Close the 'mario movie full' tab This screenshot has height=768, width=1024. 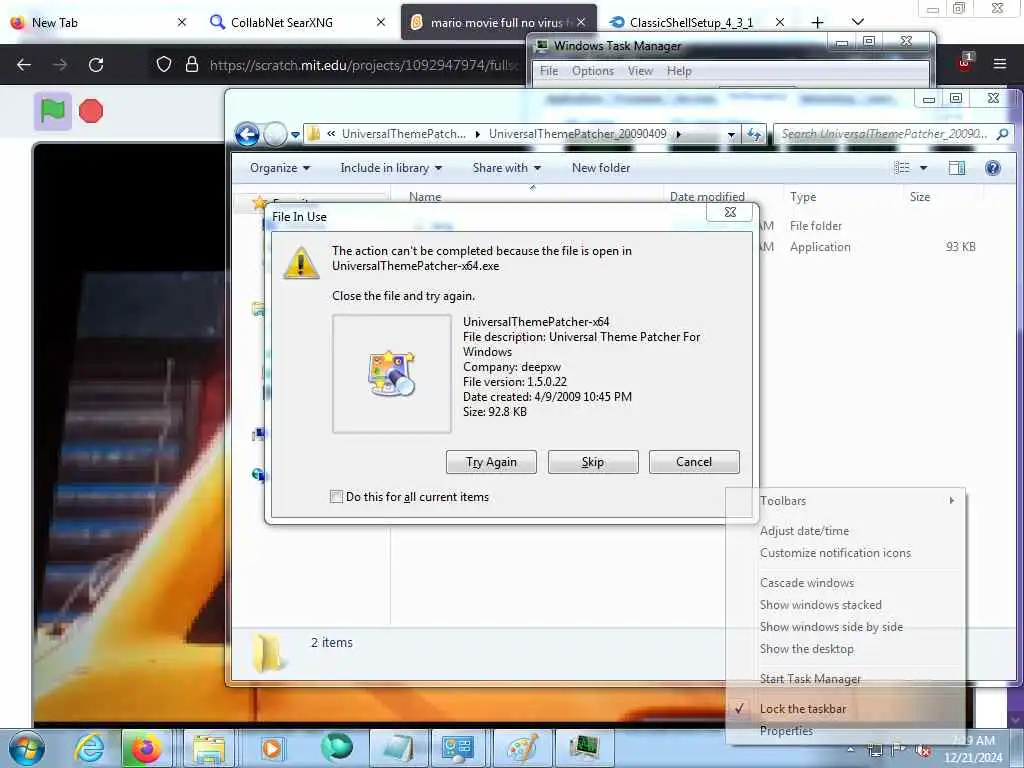[x=581, y=22]
